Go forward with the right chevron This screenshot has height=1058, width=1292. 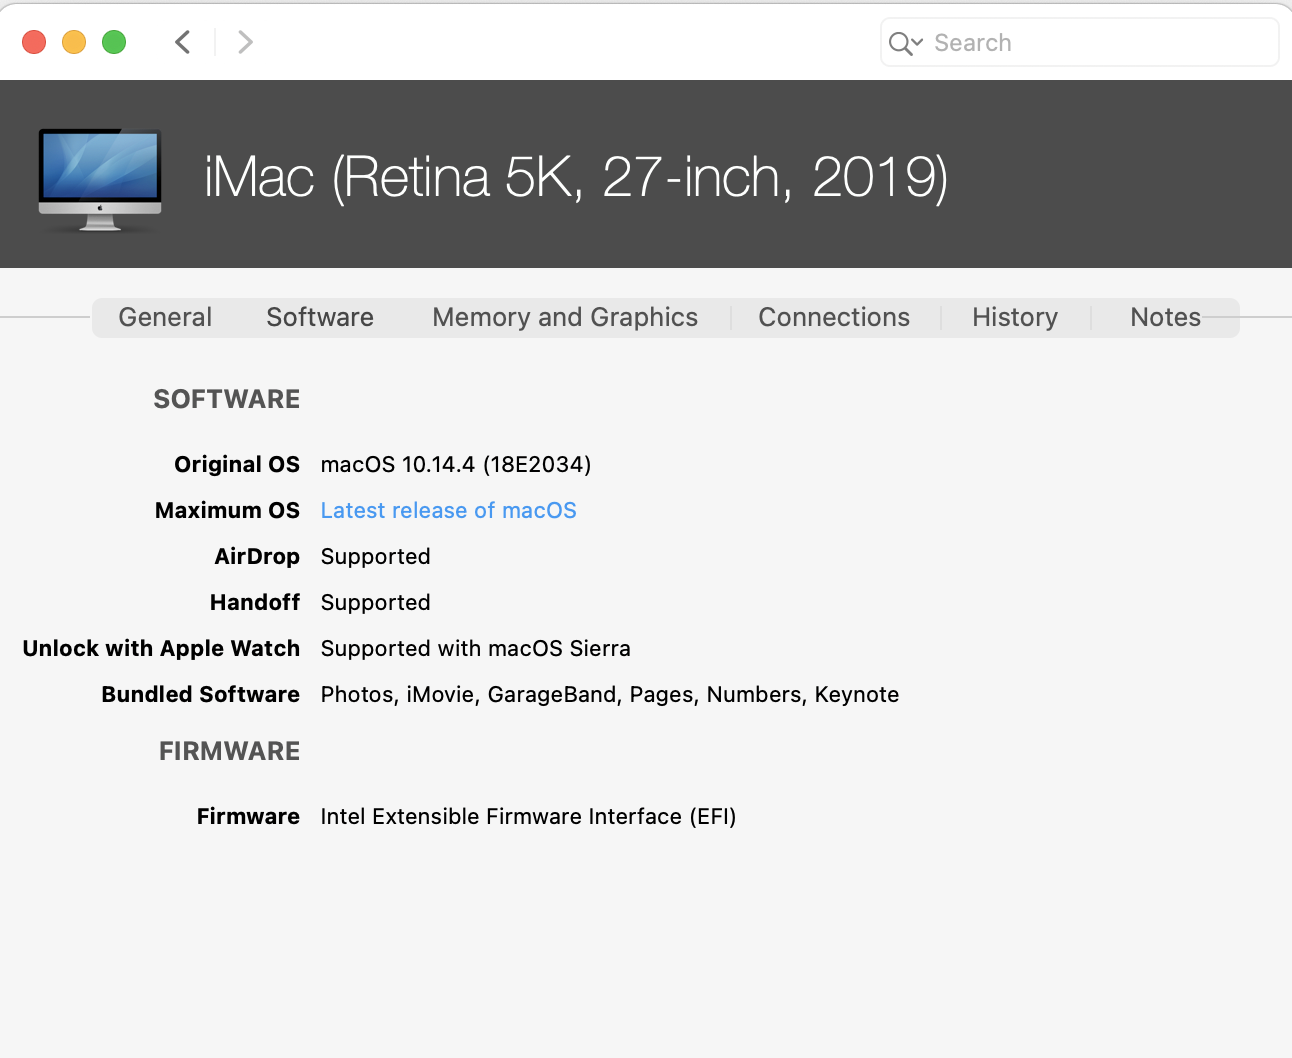[245, 42]
